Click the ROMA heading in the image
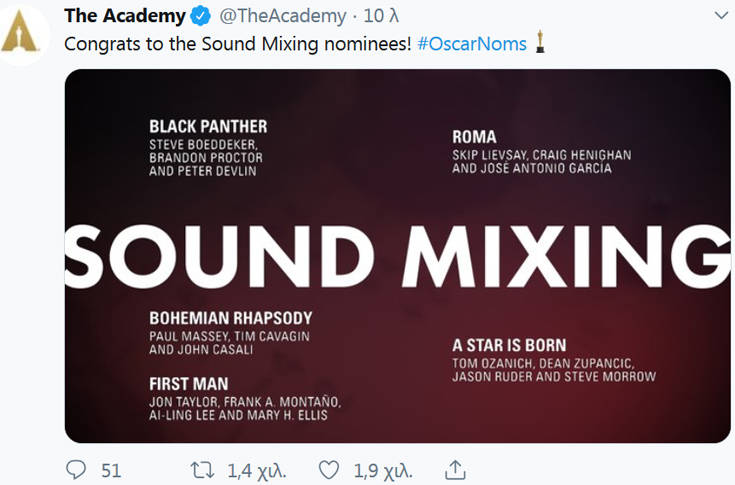 [474, 137]
